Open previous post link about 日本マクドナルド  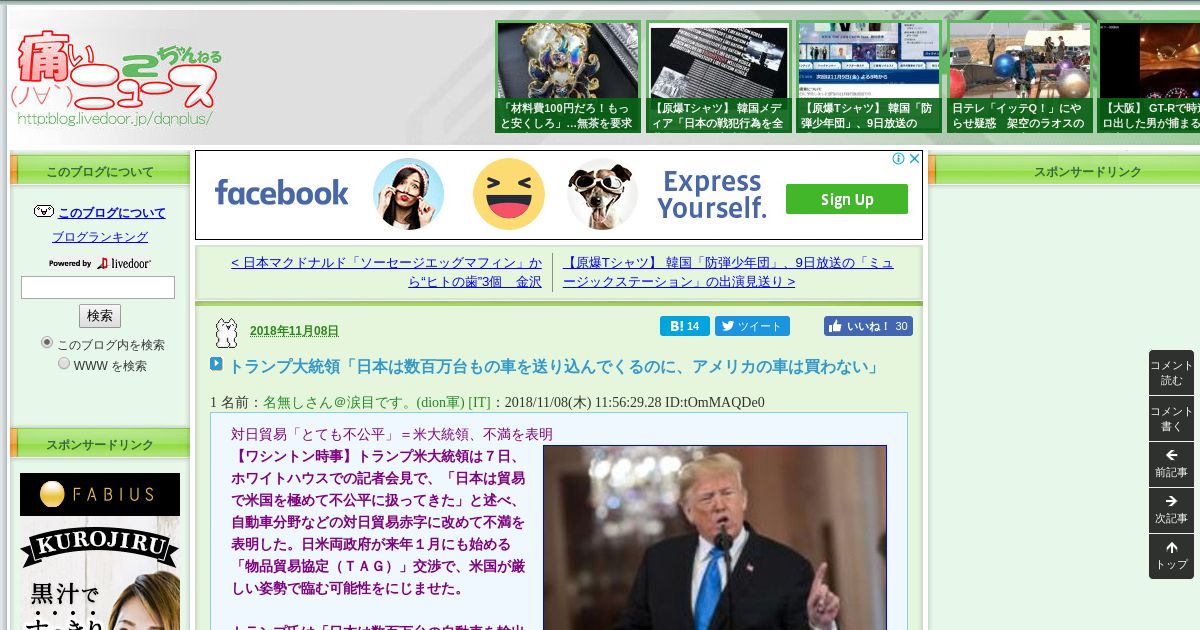[x=386, y=272]
